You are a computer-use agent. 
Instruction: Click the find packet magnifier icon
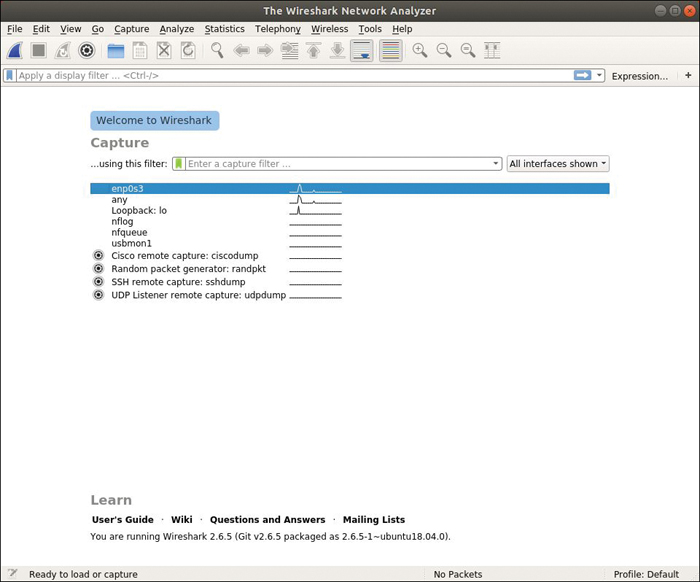(x=217, y=50)
